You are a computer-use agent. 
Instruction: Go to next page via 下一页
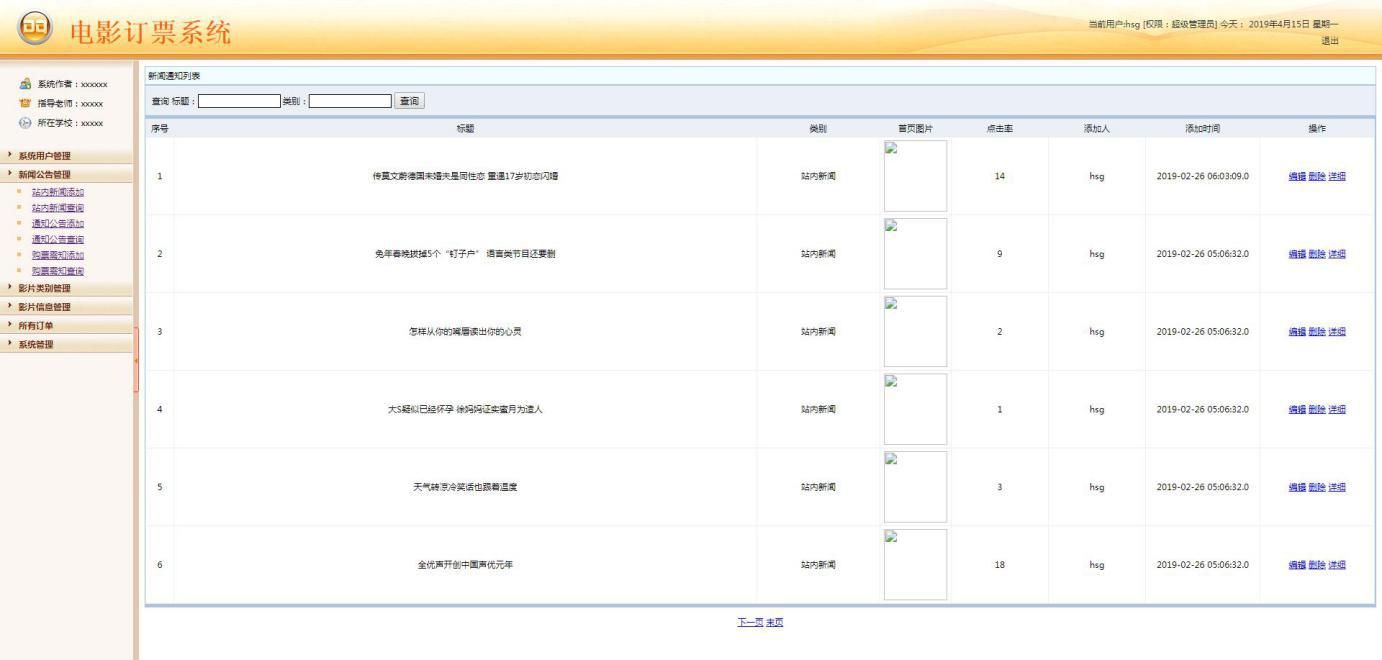750,623
